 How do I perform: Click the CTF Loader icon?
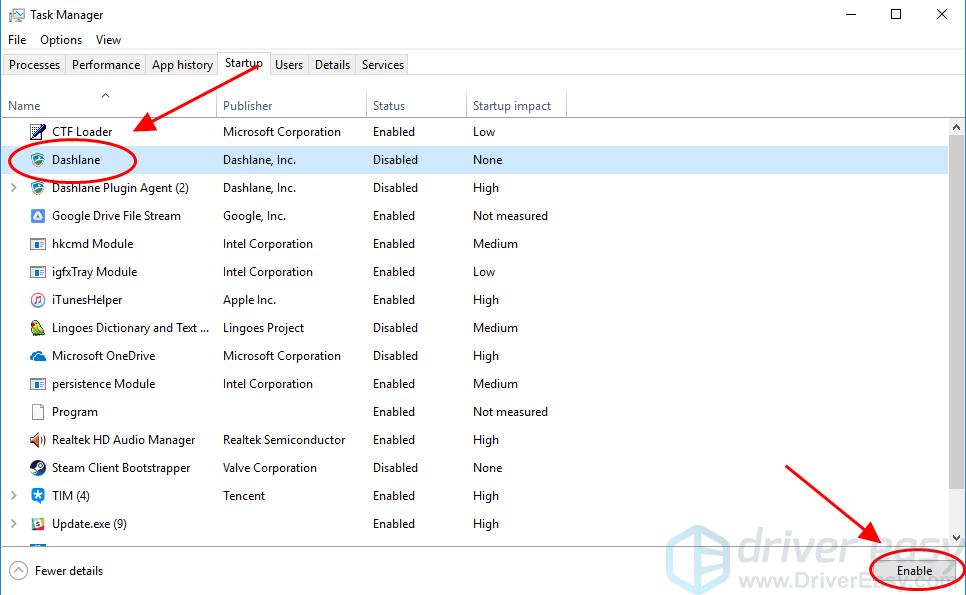pos(37,131)
